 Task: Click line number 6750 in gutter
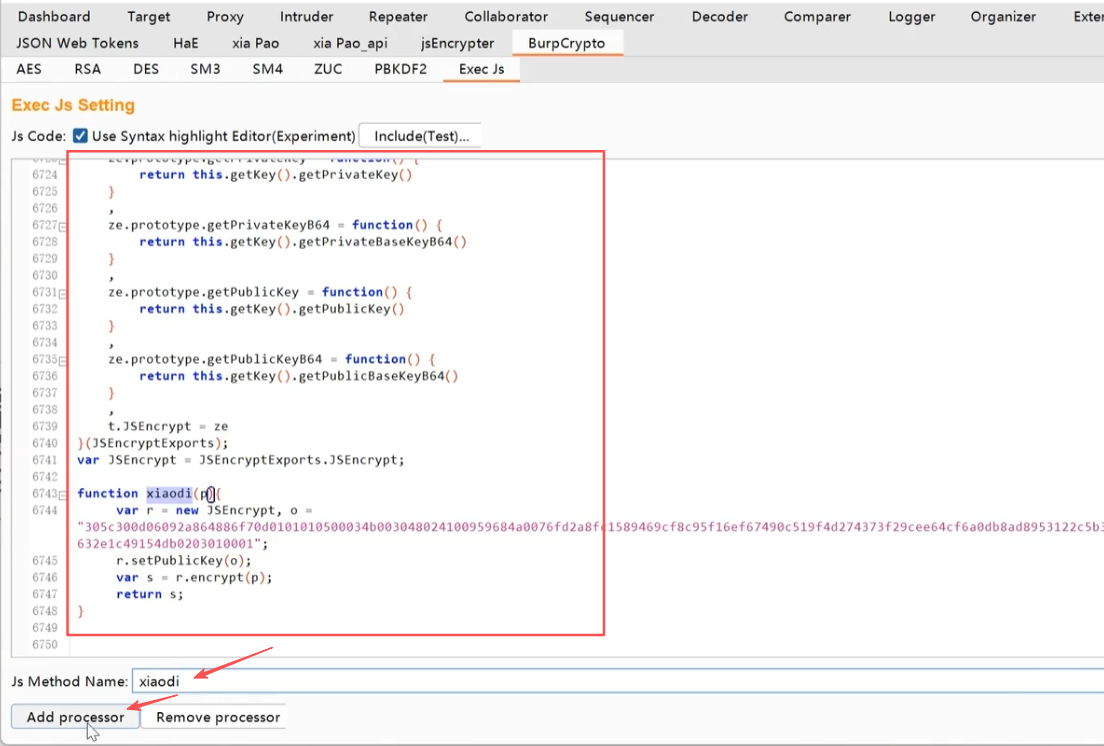44,644
